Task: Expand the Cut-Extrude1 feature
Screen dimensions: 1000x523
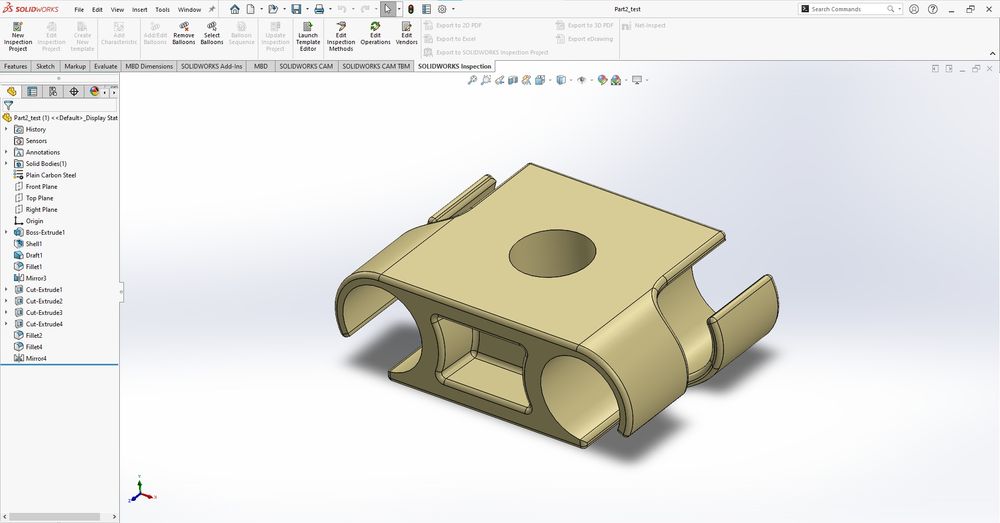Action: (x=6, y=290)
